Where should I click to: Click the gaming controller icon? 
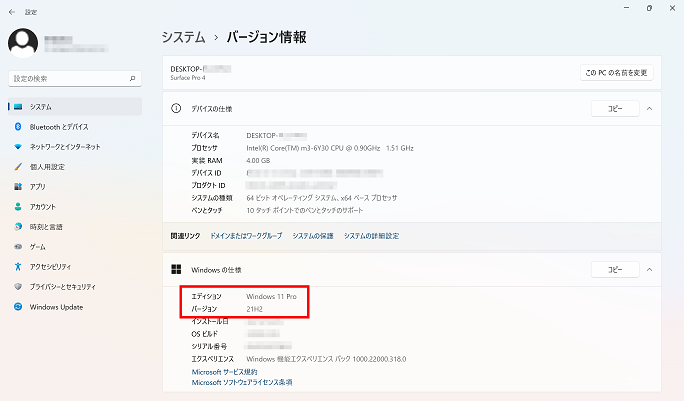[x=18, y=247]
